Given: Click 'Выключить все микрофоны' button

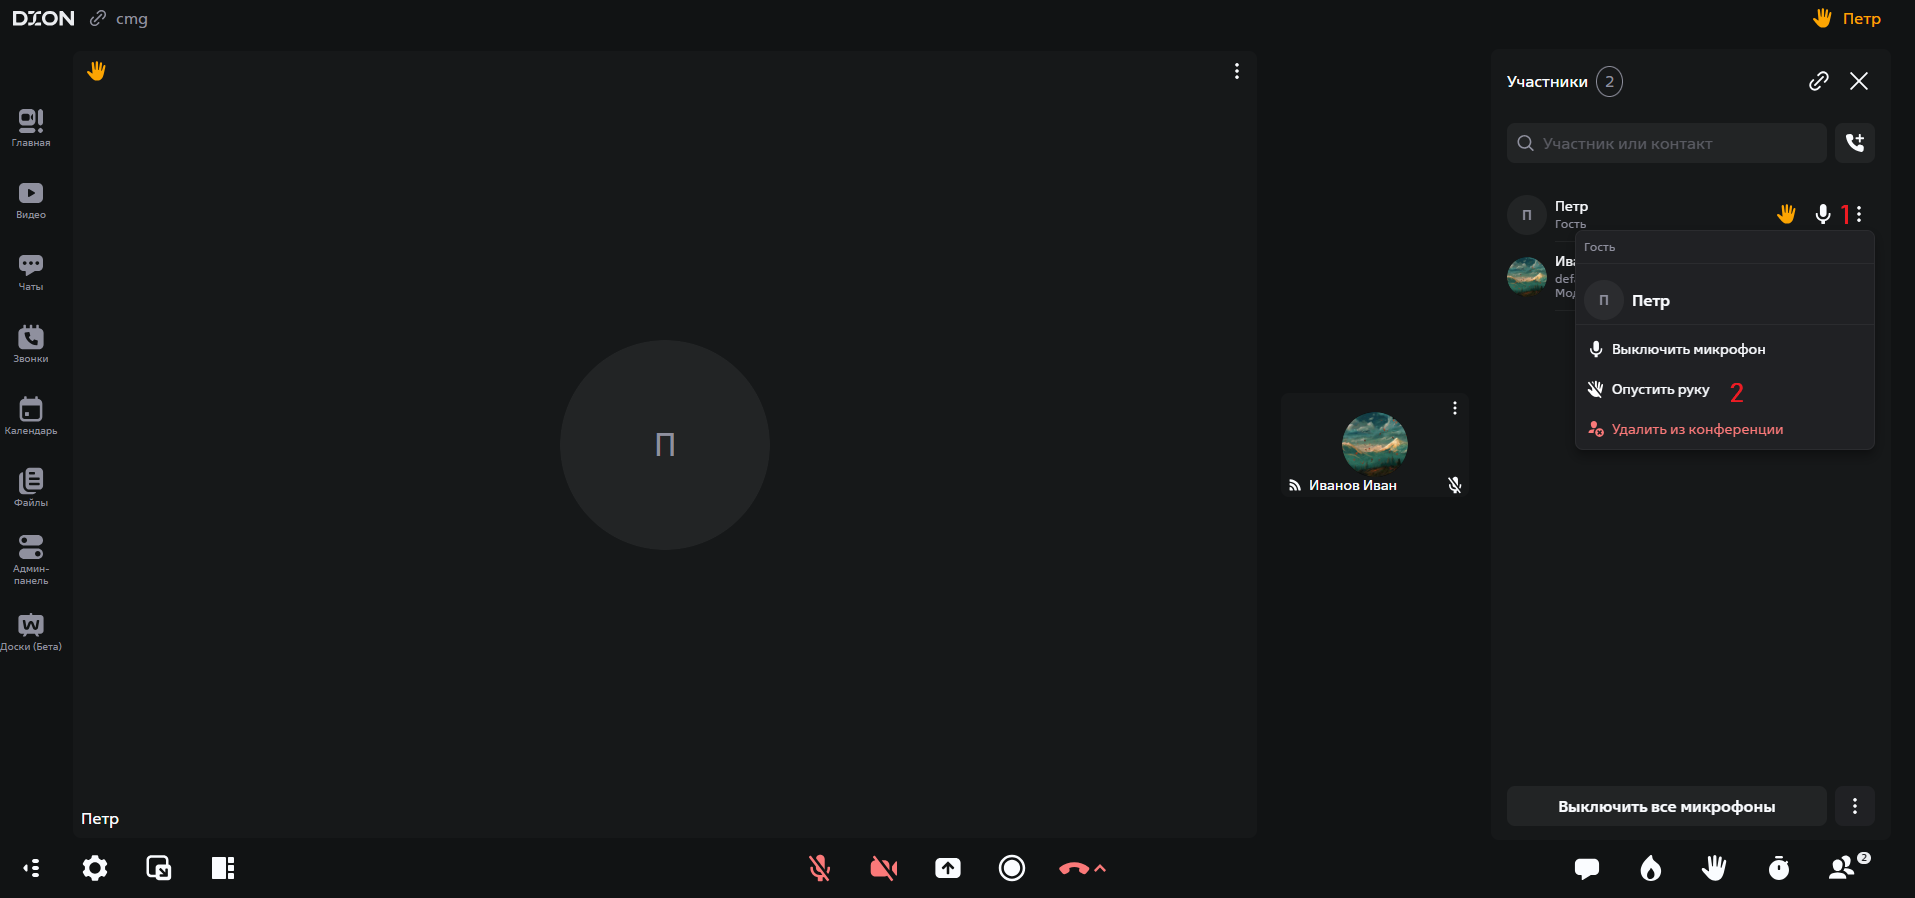Looking at the screenshot, I should coord(1666,806).
